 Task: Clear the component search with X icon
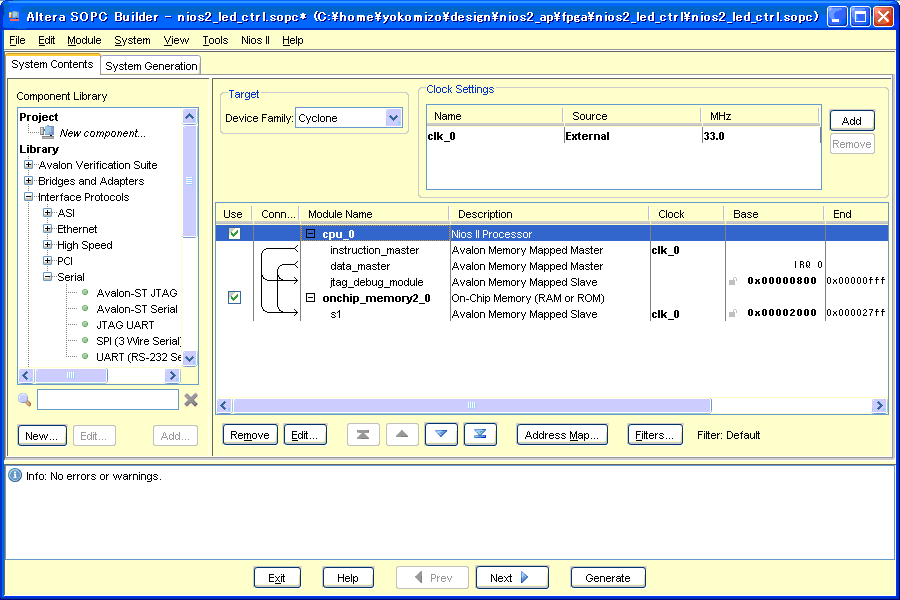point(191,400)
